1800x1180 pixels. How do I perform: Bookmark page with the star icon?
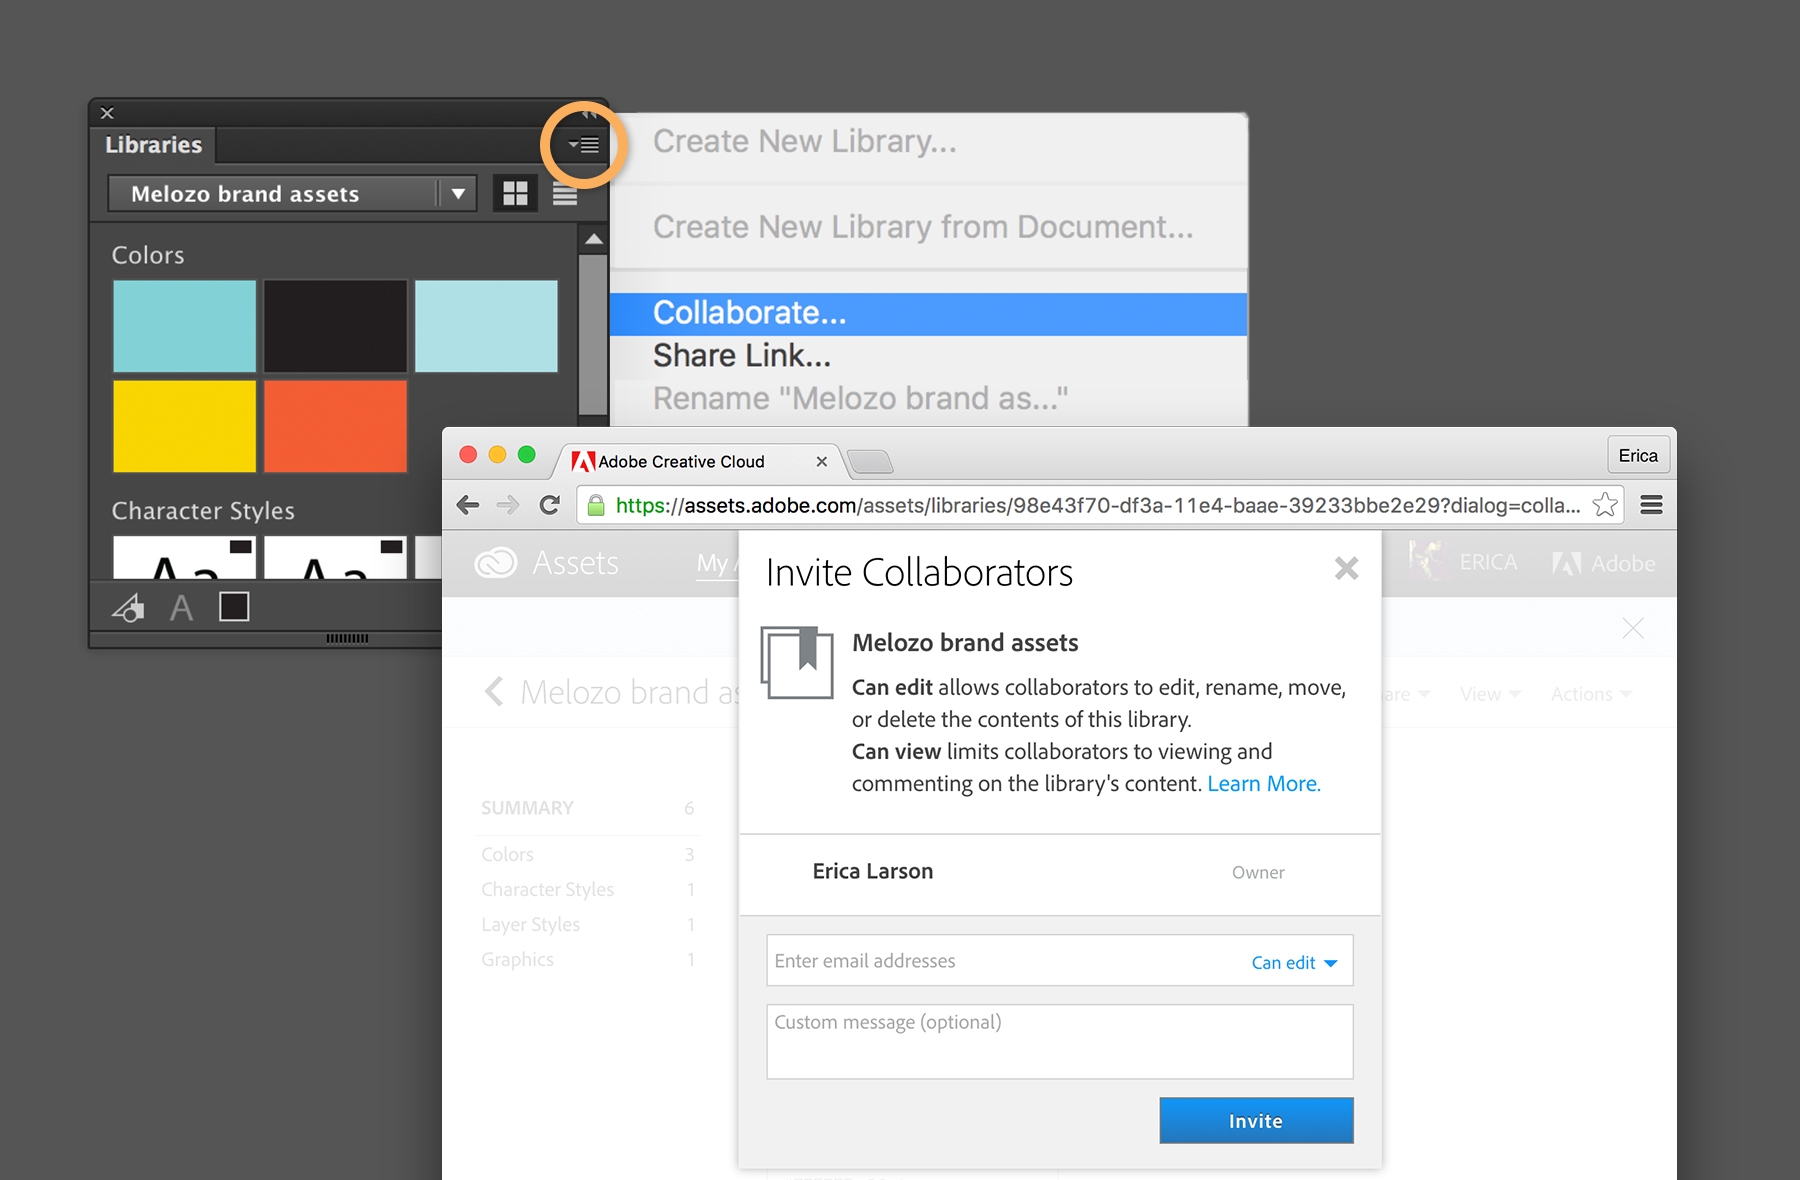(x=1605, y=505)
